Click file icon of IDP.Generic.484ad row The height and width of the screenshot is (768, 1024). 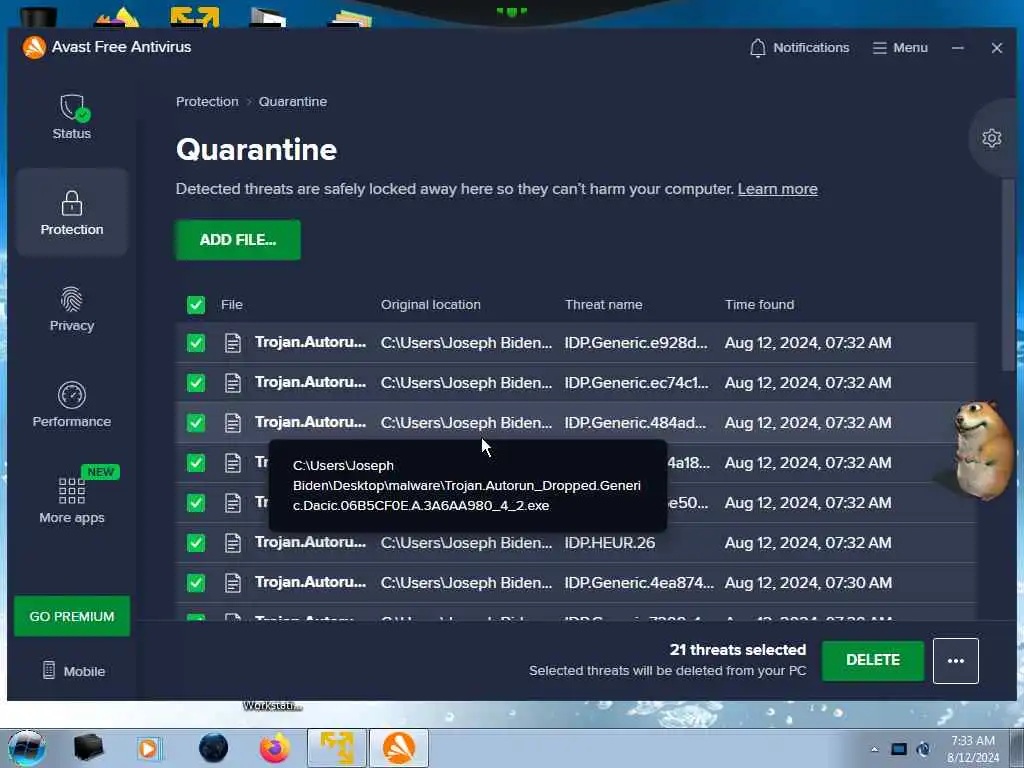[x=232, y=423]
